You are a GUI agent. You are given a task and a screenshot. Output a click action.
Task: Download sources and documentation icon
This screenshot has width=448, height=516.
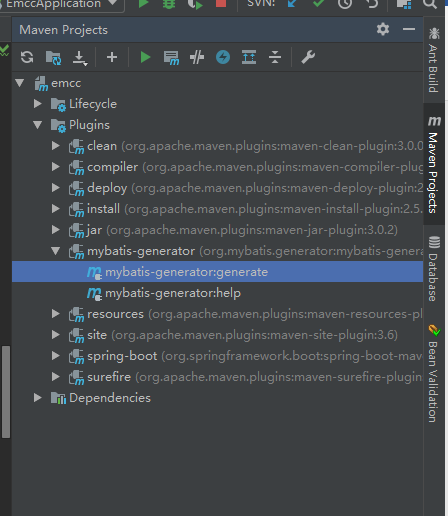point(80,58)
